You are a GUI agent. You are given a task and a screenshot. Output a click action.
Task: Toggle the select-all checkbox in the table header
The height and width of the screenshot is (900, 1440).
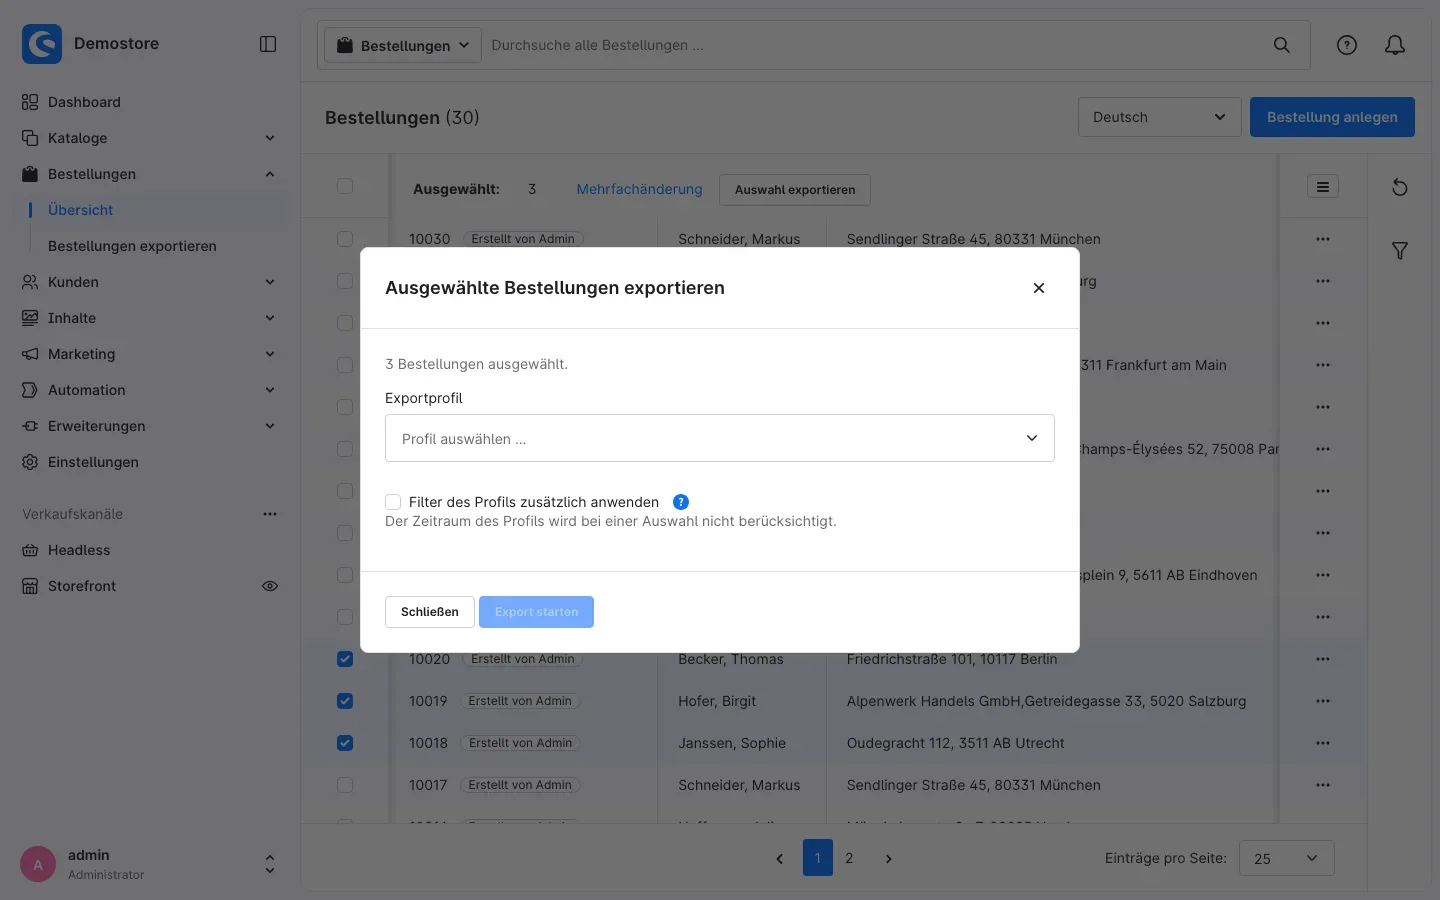(x=345, y=186)
